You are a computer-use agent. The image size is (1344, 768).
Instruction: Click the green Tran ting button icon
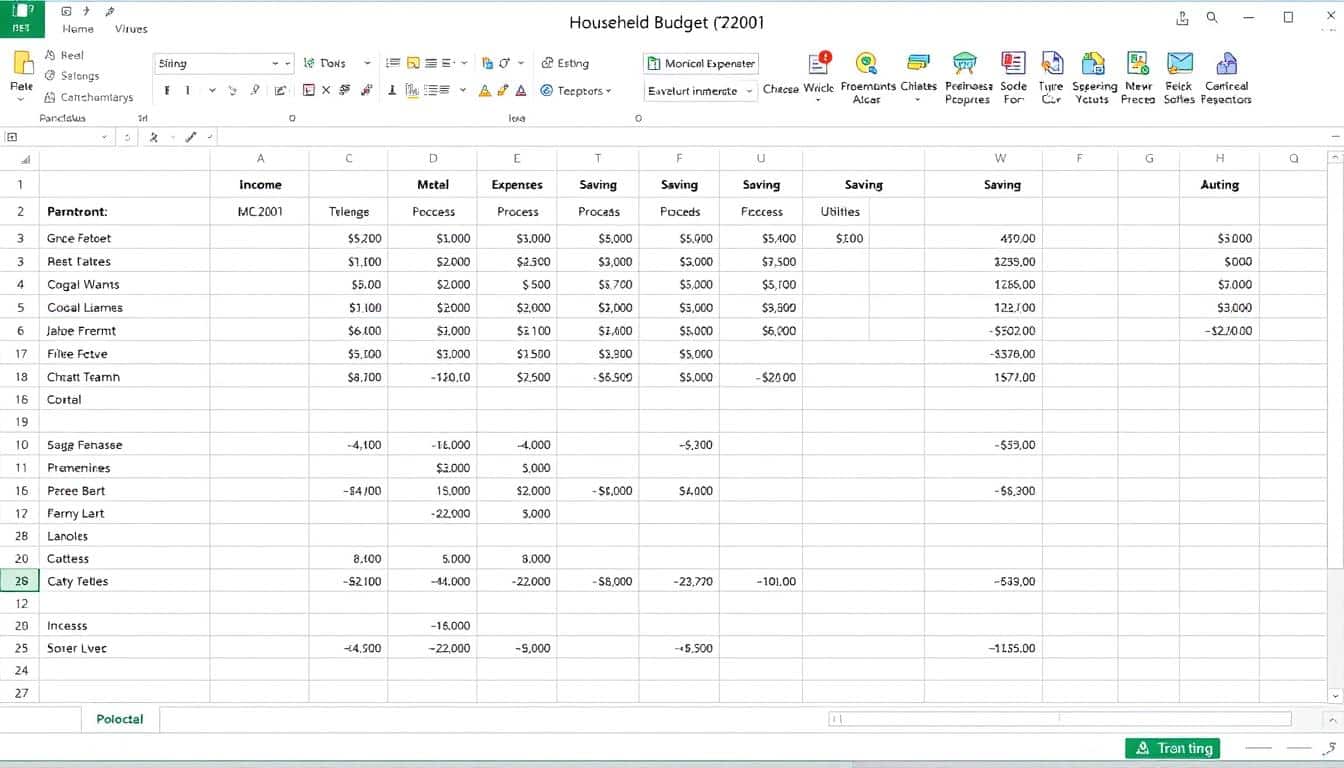click(1143, 748)
